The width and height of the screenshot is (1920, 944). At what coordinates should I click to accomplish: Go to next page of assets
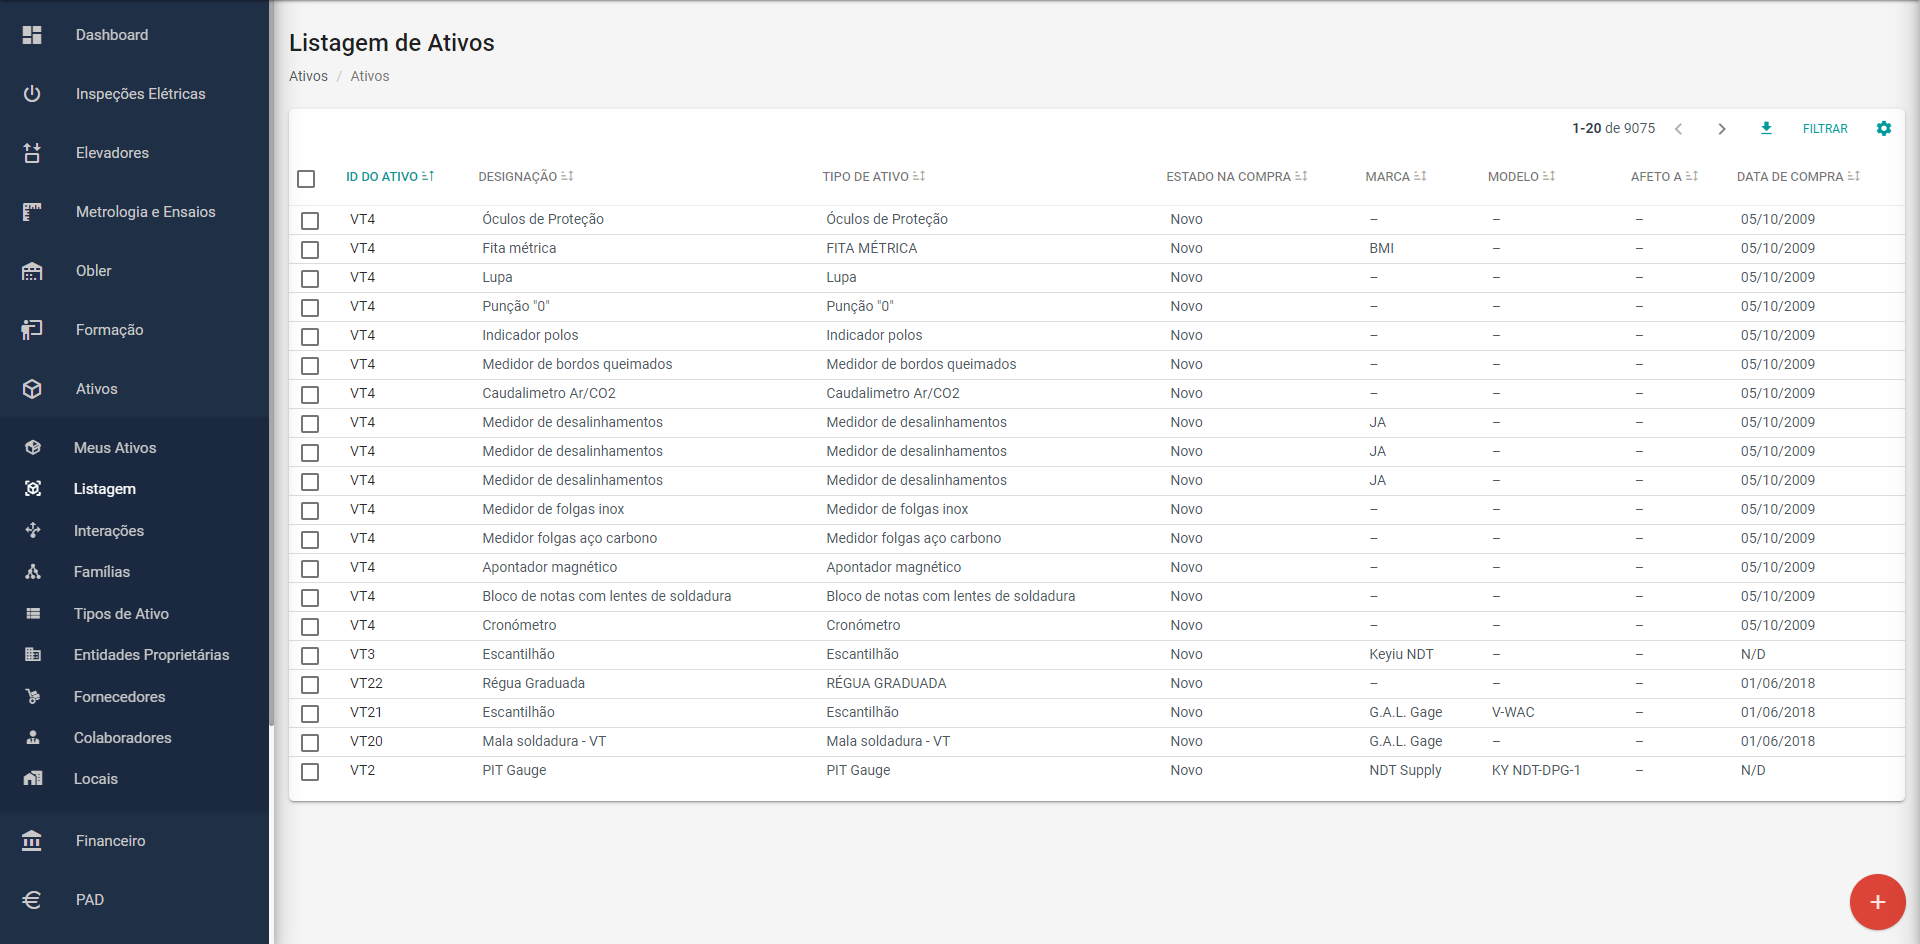tap(1722, 129)
